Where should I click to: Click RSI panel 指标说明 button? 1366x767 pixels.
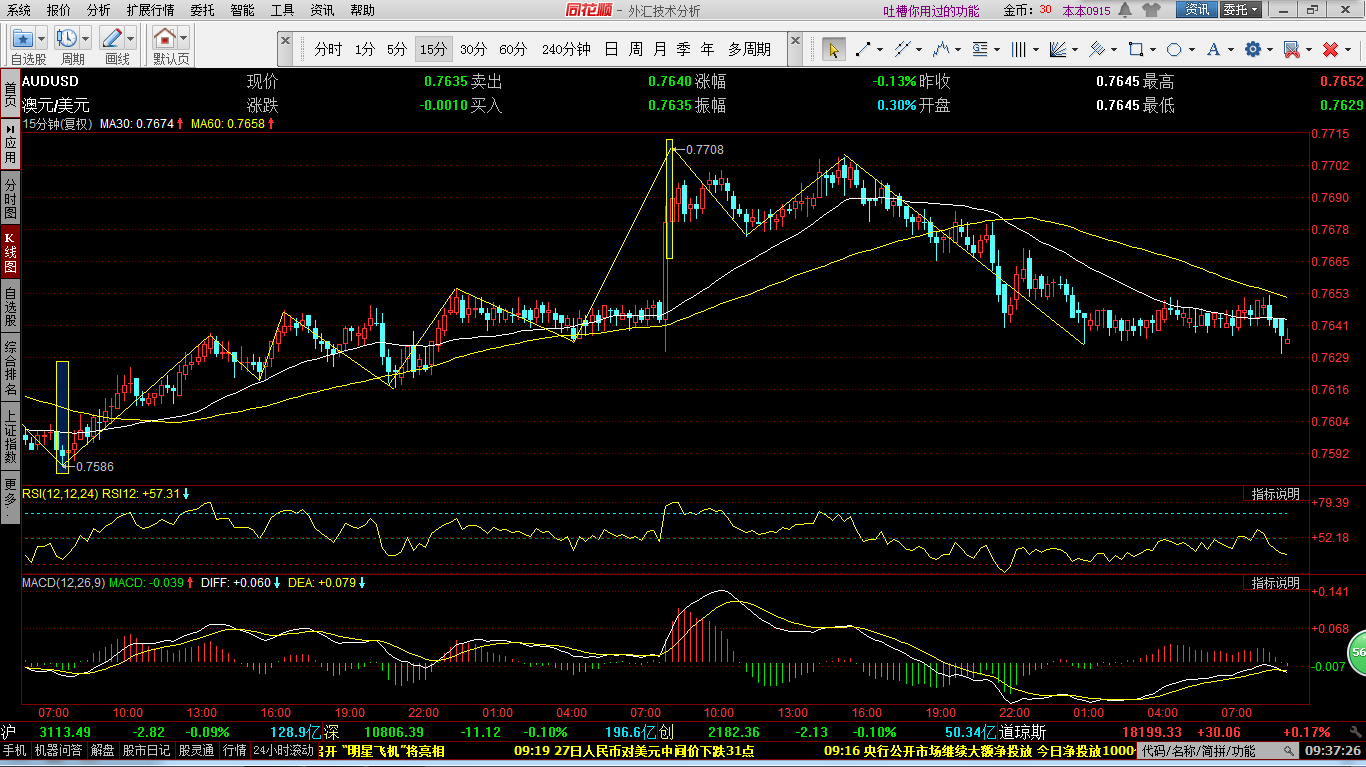click(x=1276, y=494)
